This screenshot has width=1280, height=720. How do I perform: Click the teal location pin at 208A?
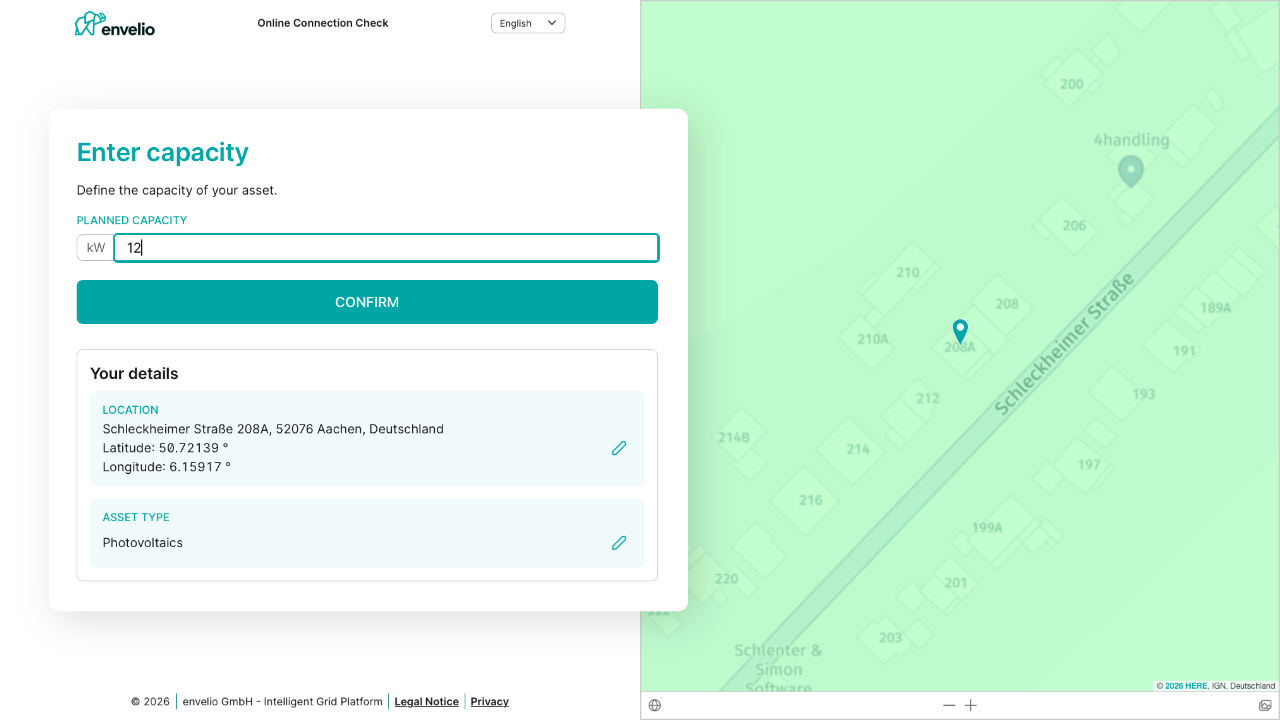pyautogui.click(x=960, y=330)
